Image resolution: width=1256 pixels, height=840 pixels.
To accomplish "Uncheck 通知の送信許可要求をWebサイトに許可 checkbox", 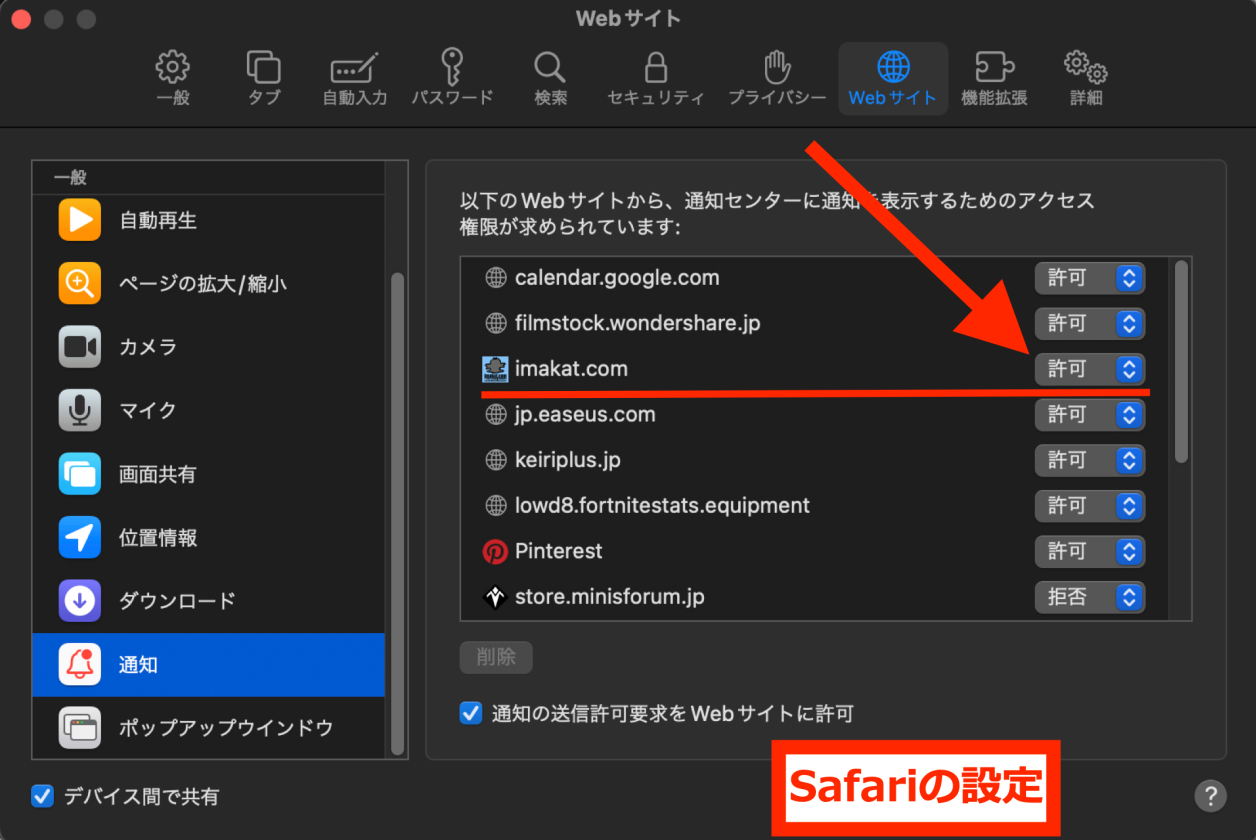I will click(x=471, y=714).
